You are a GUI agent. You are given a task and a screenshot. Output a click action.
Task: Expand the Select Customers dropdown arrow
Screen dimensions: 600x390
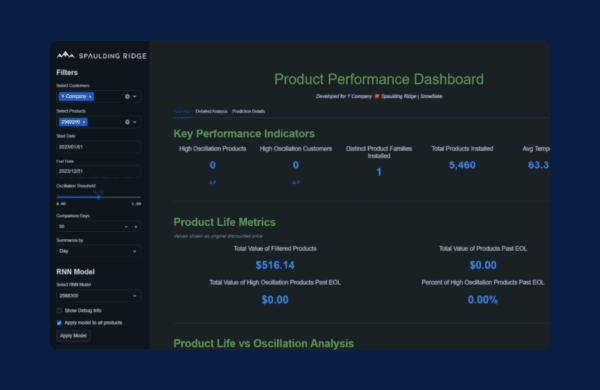135,96
